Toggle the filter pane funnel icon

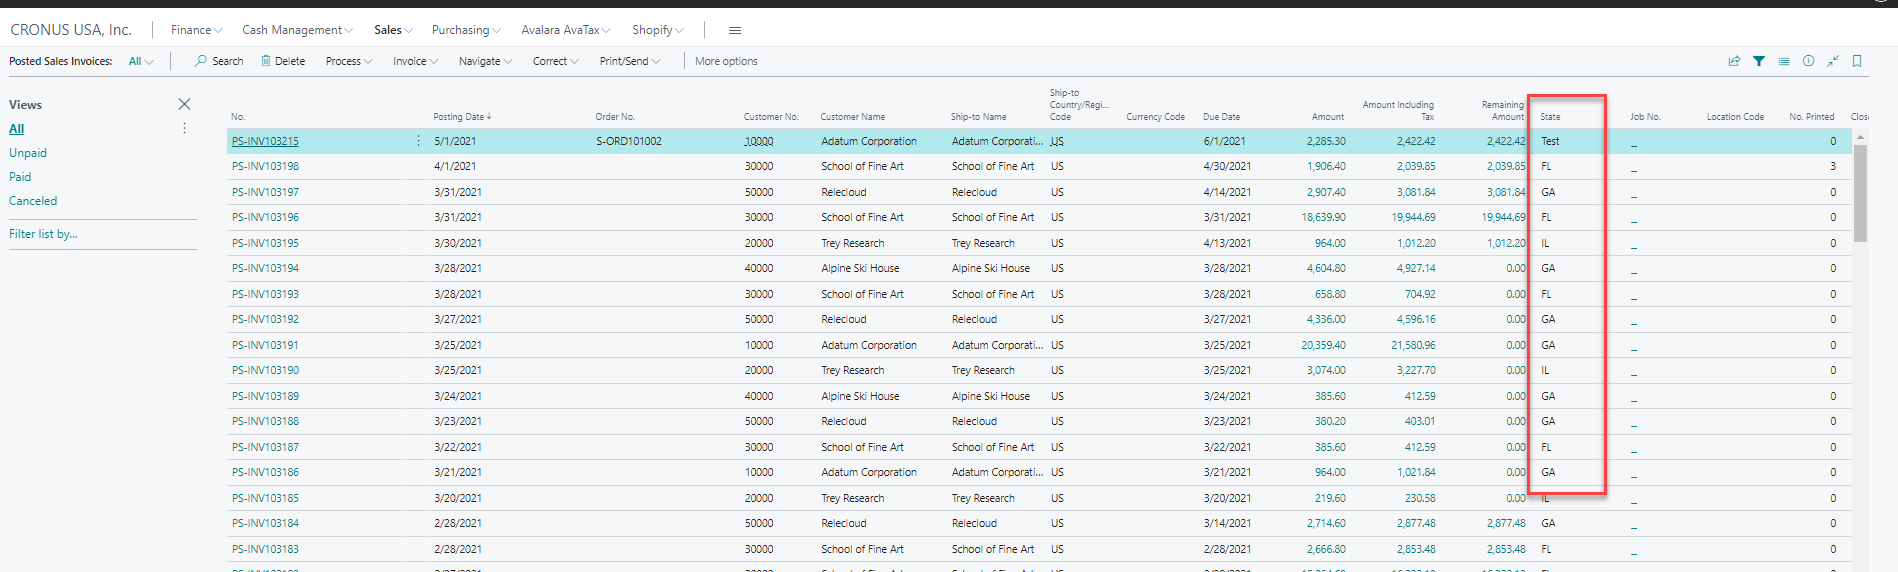click(x=1759, y=61)
